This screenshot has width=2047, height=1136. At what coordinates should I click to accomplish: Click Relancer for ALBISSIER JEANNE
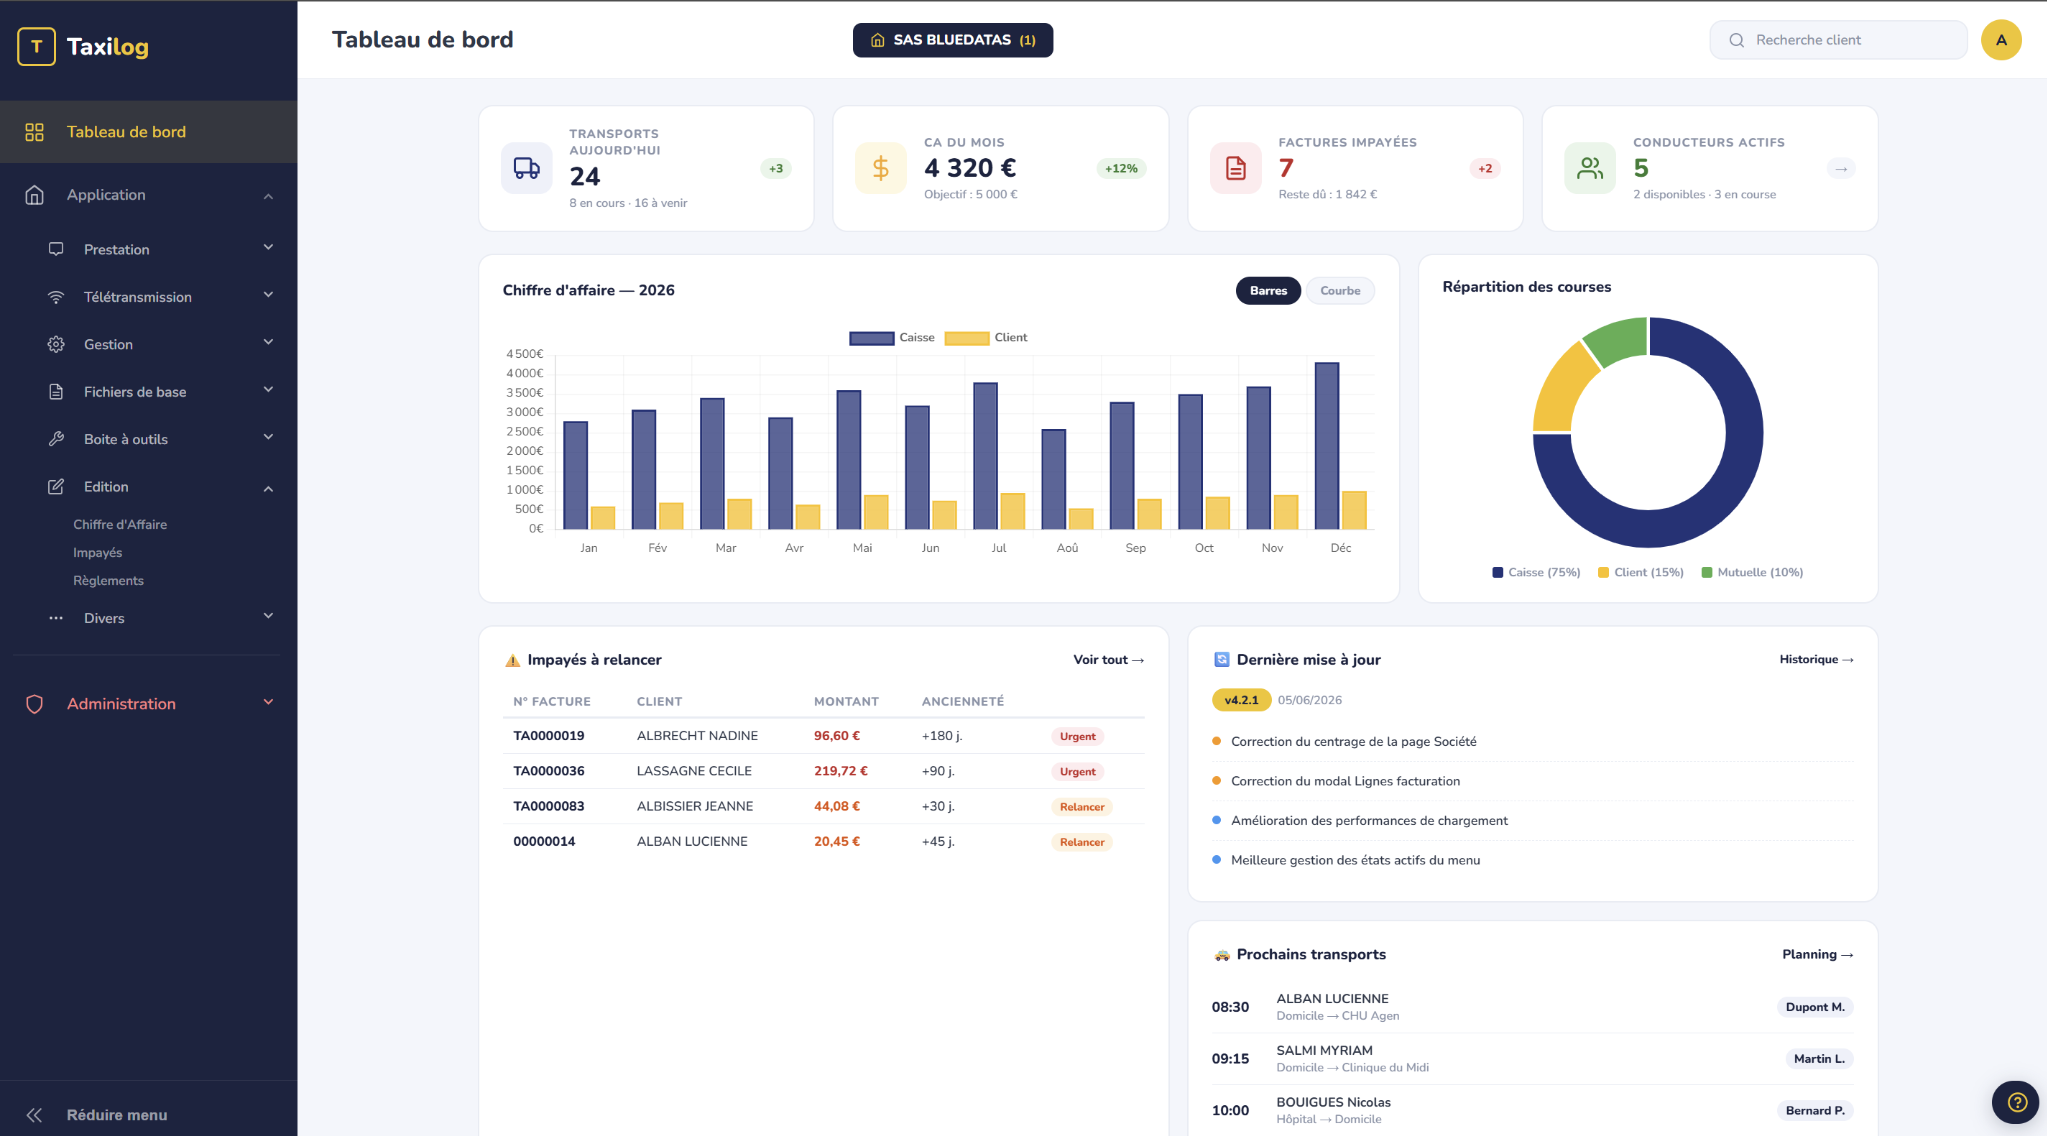click(x=1082, y=807)
